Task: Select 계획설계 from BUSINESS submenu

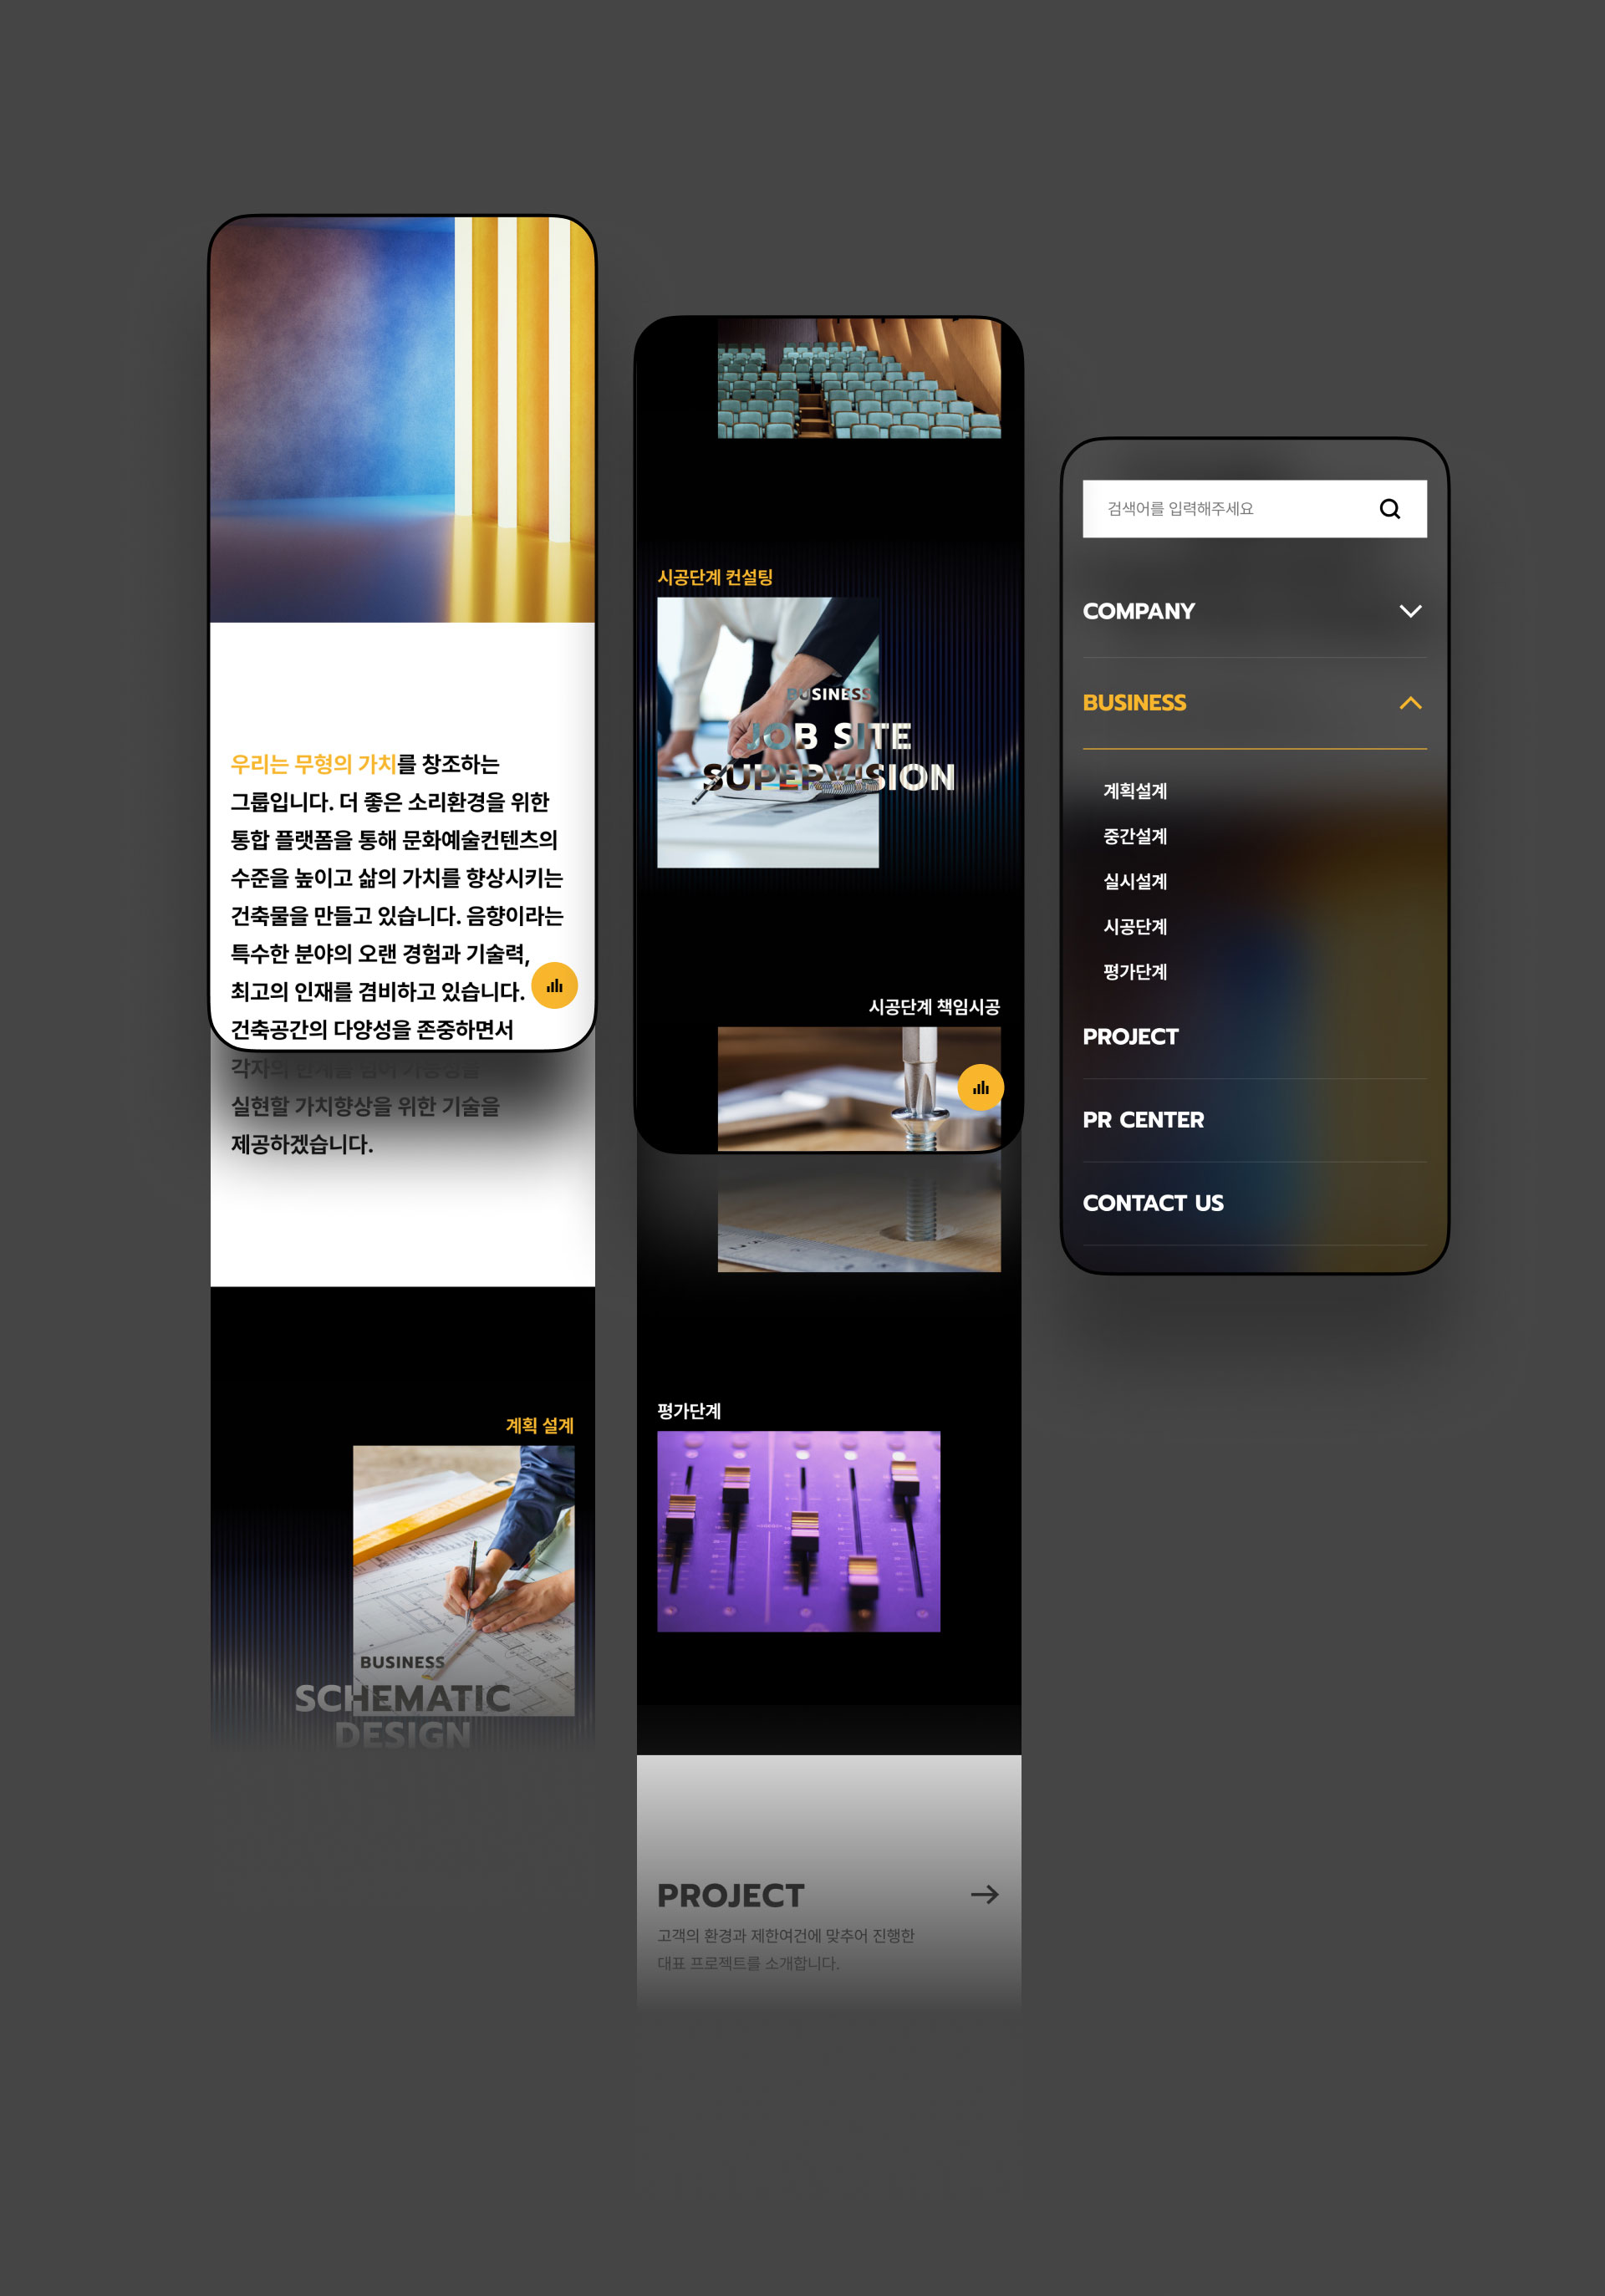Action: (1134, 788)
